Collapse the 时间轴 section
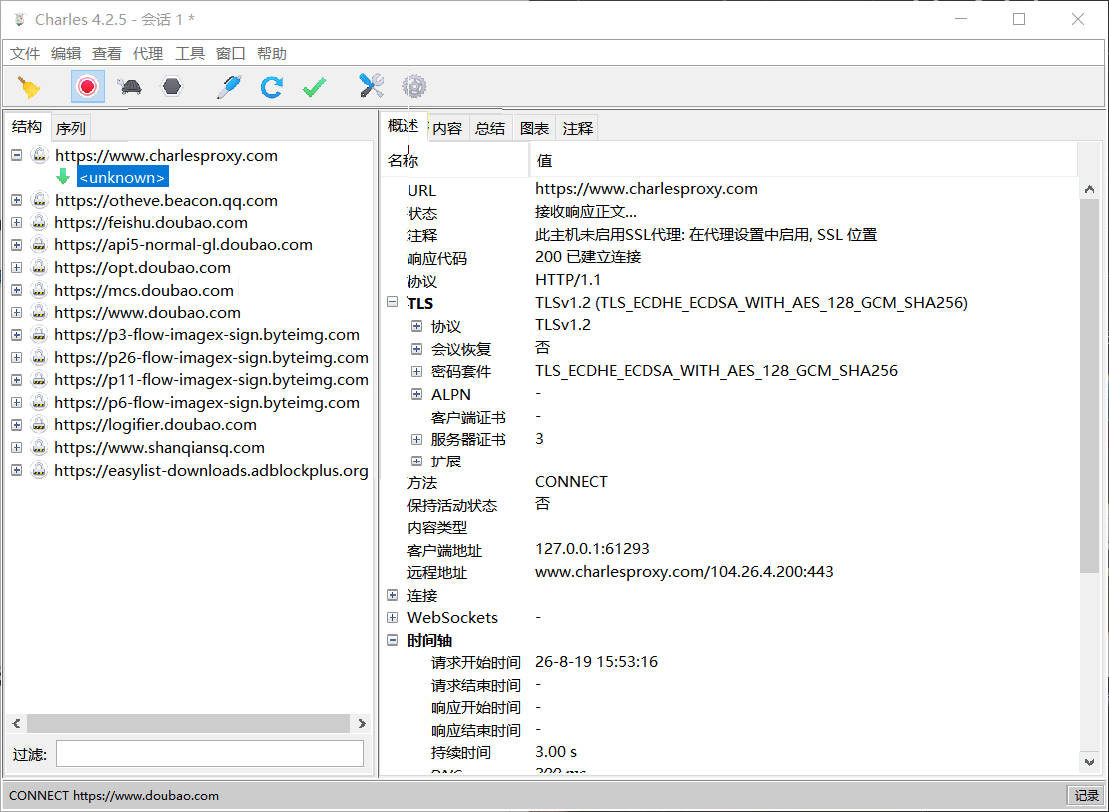Viewport: 1109px width, 812px height. point(393,640)
